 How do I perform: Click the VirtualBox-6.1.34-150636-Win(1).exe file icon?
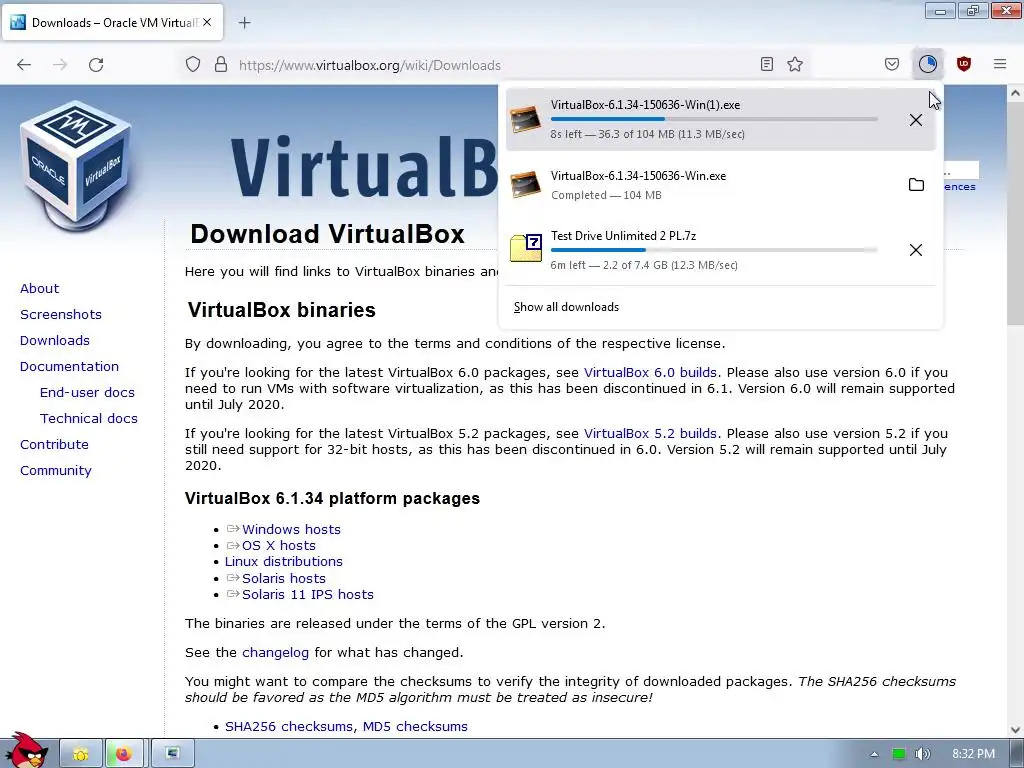[x=526, y=120]
